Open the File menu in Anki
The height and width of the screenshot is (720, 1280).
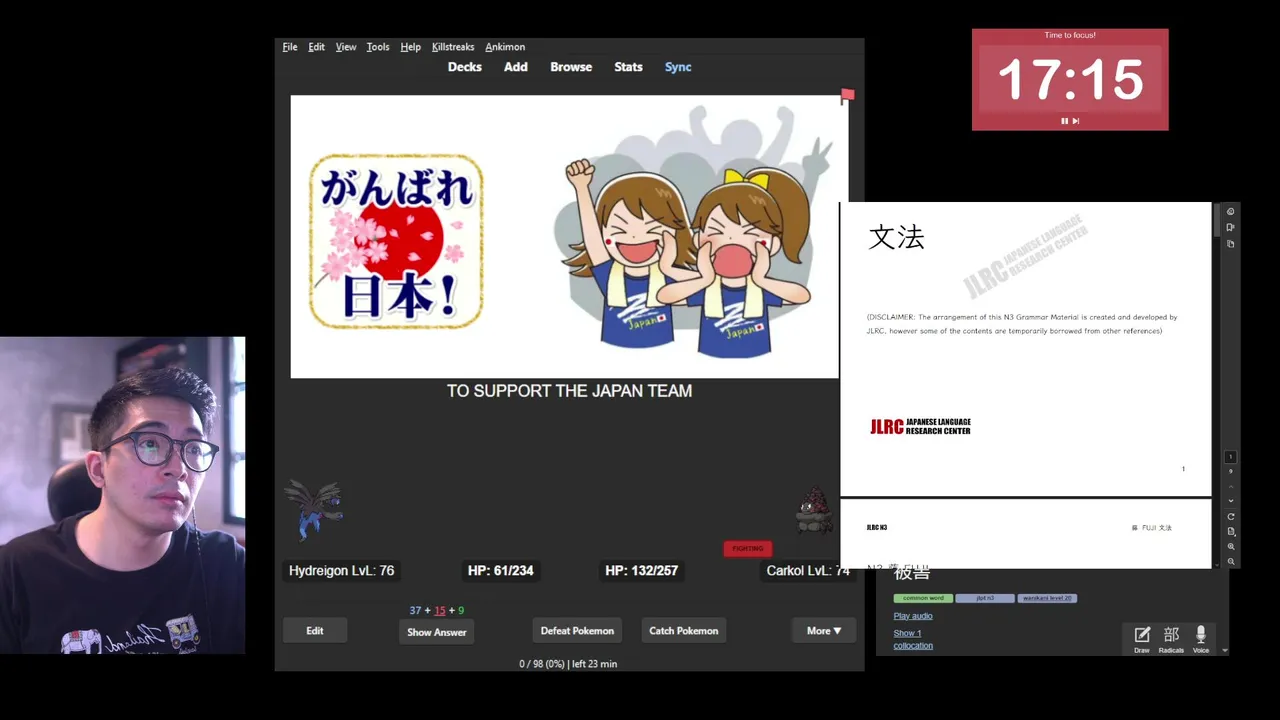pyautogui.click(x=290, y=47)
